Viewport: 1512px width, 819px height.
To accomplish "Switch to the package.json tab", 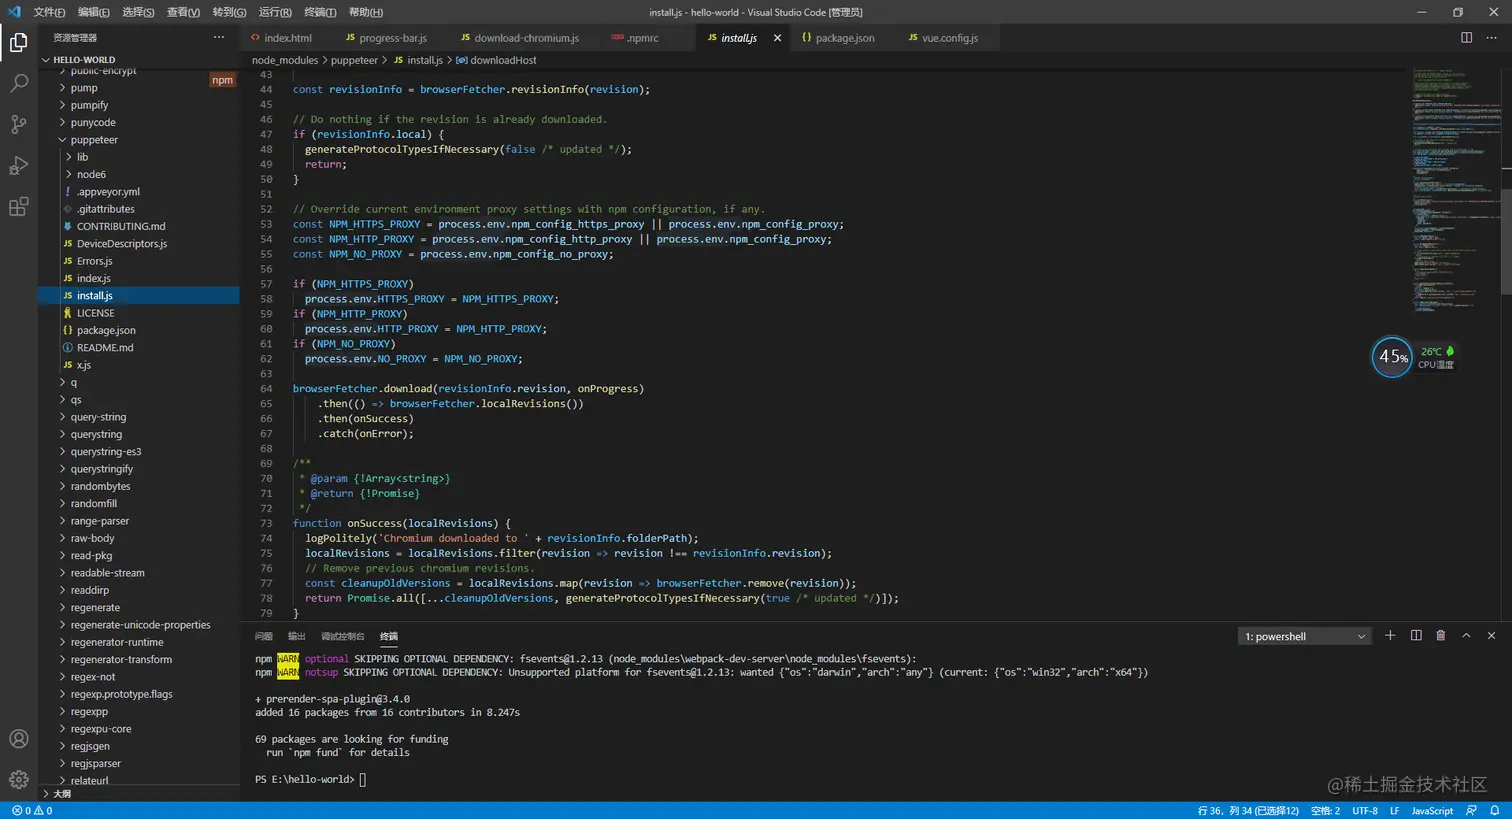I will pos(844,38).
